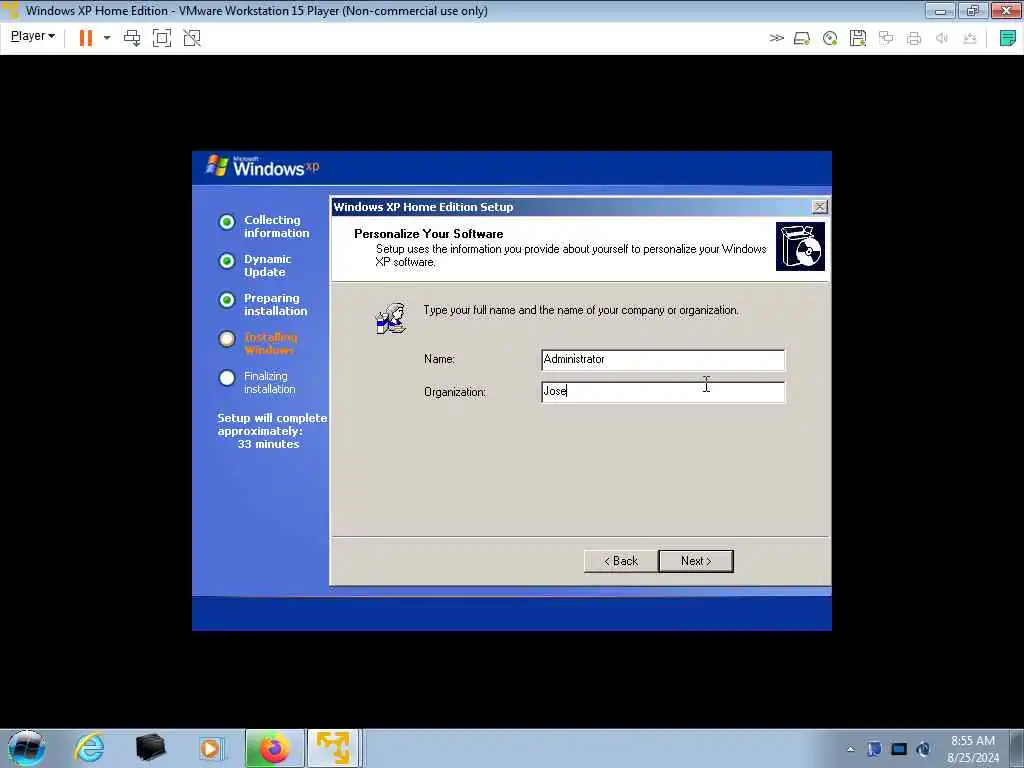Open the Player menu
The height and width of the screenshot is (768, 1024).
33,37
